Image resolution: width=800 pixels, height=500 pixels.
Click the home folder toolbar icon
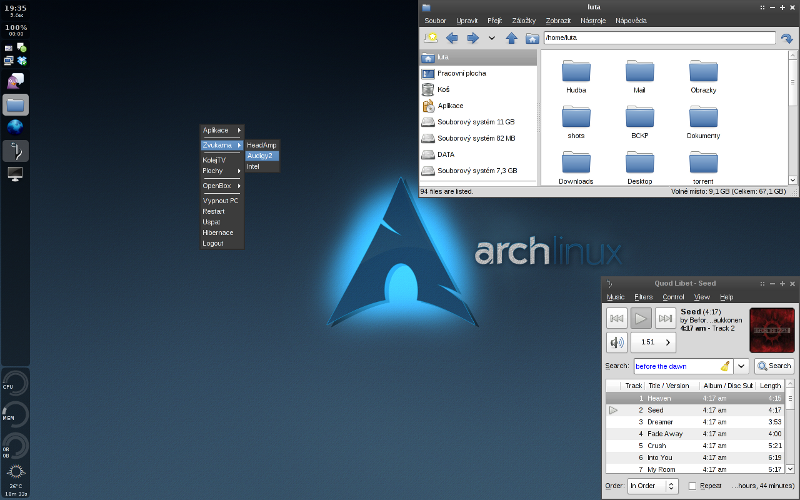[x=532, y=38]
